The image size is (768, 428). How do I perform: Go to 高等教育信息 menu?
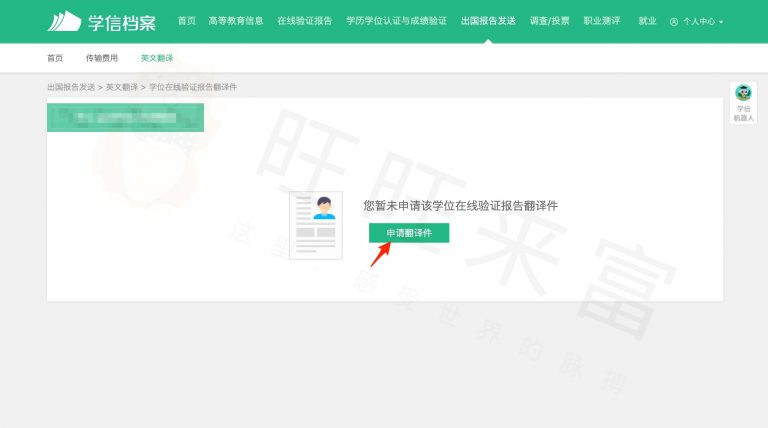tap(236, 21)
